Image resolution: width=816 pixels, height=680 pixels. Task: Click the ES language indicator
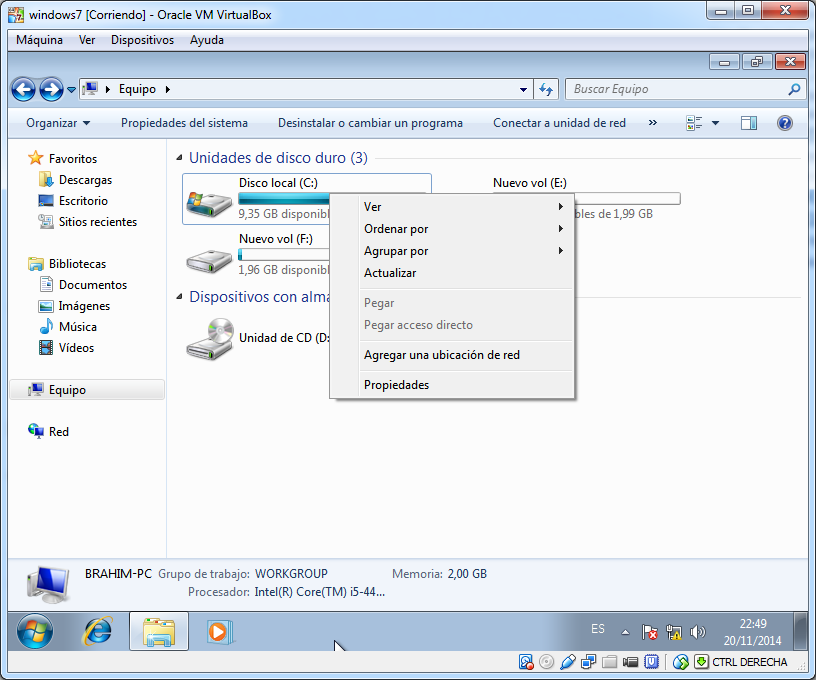click(x=597, y=629)
